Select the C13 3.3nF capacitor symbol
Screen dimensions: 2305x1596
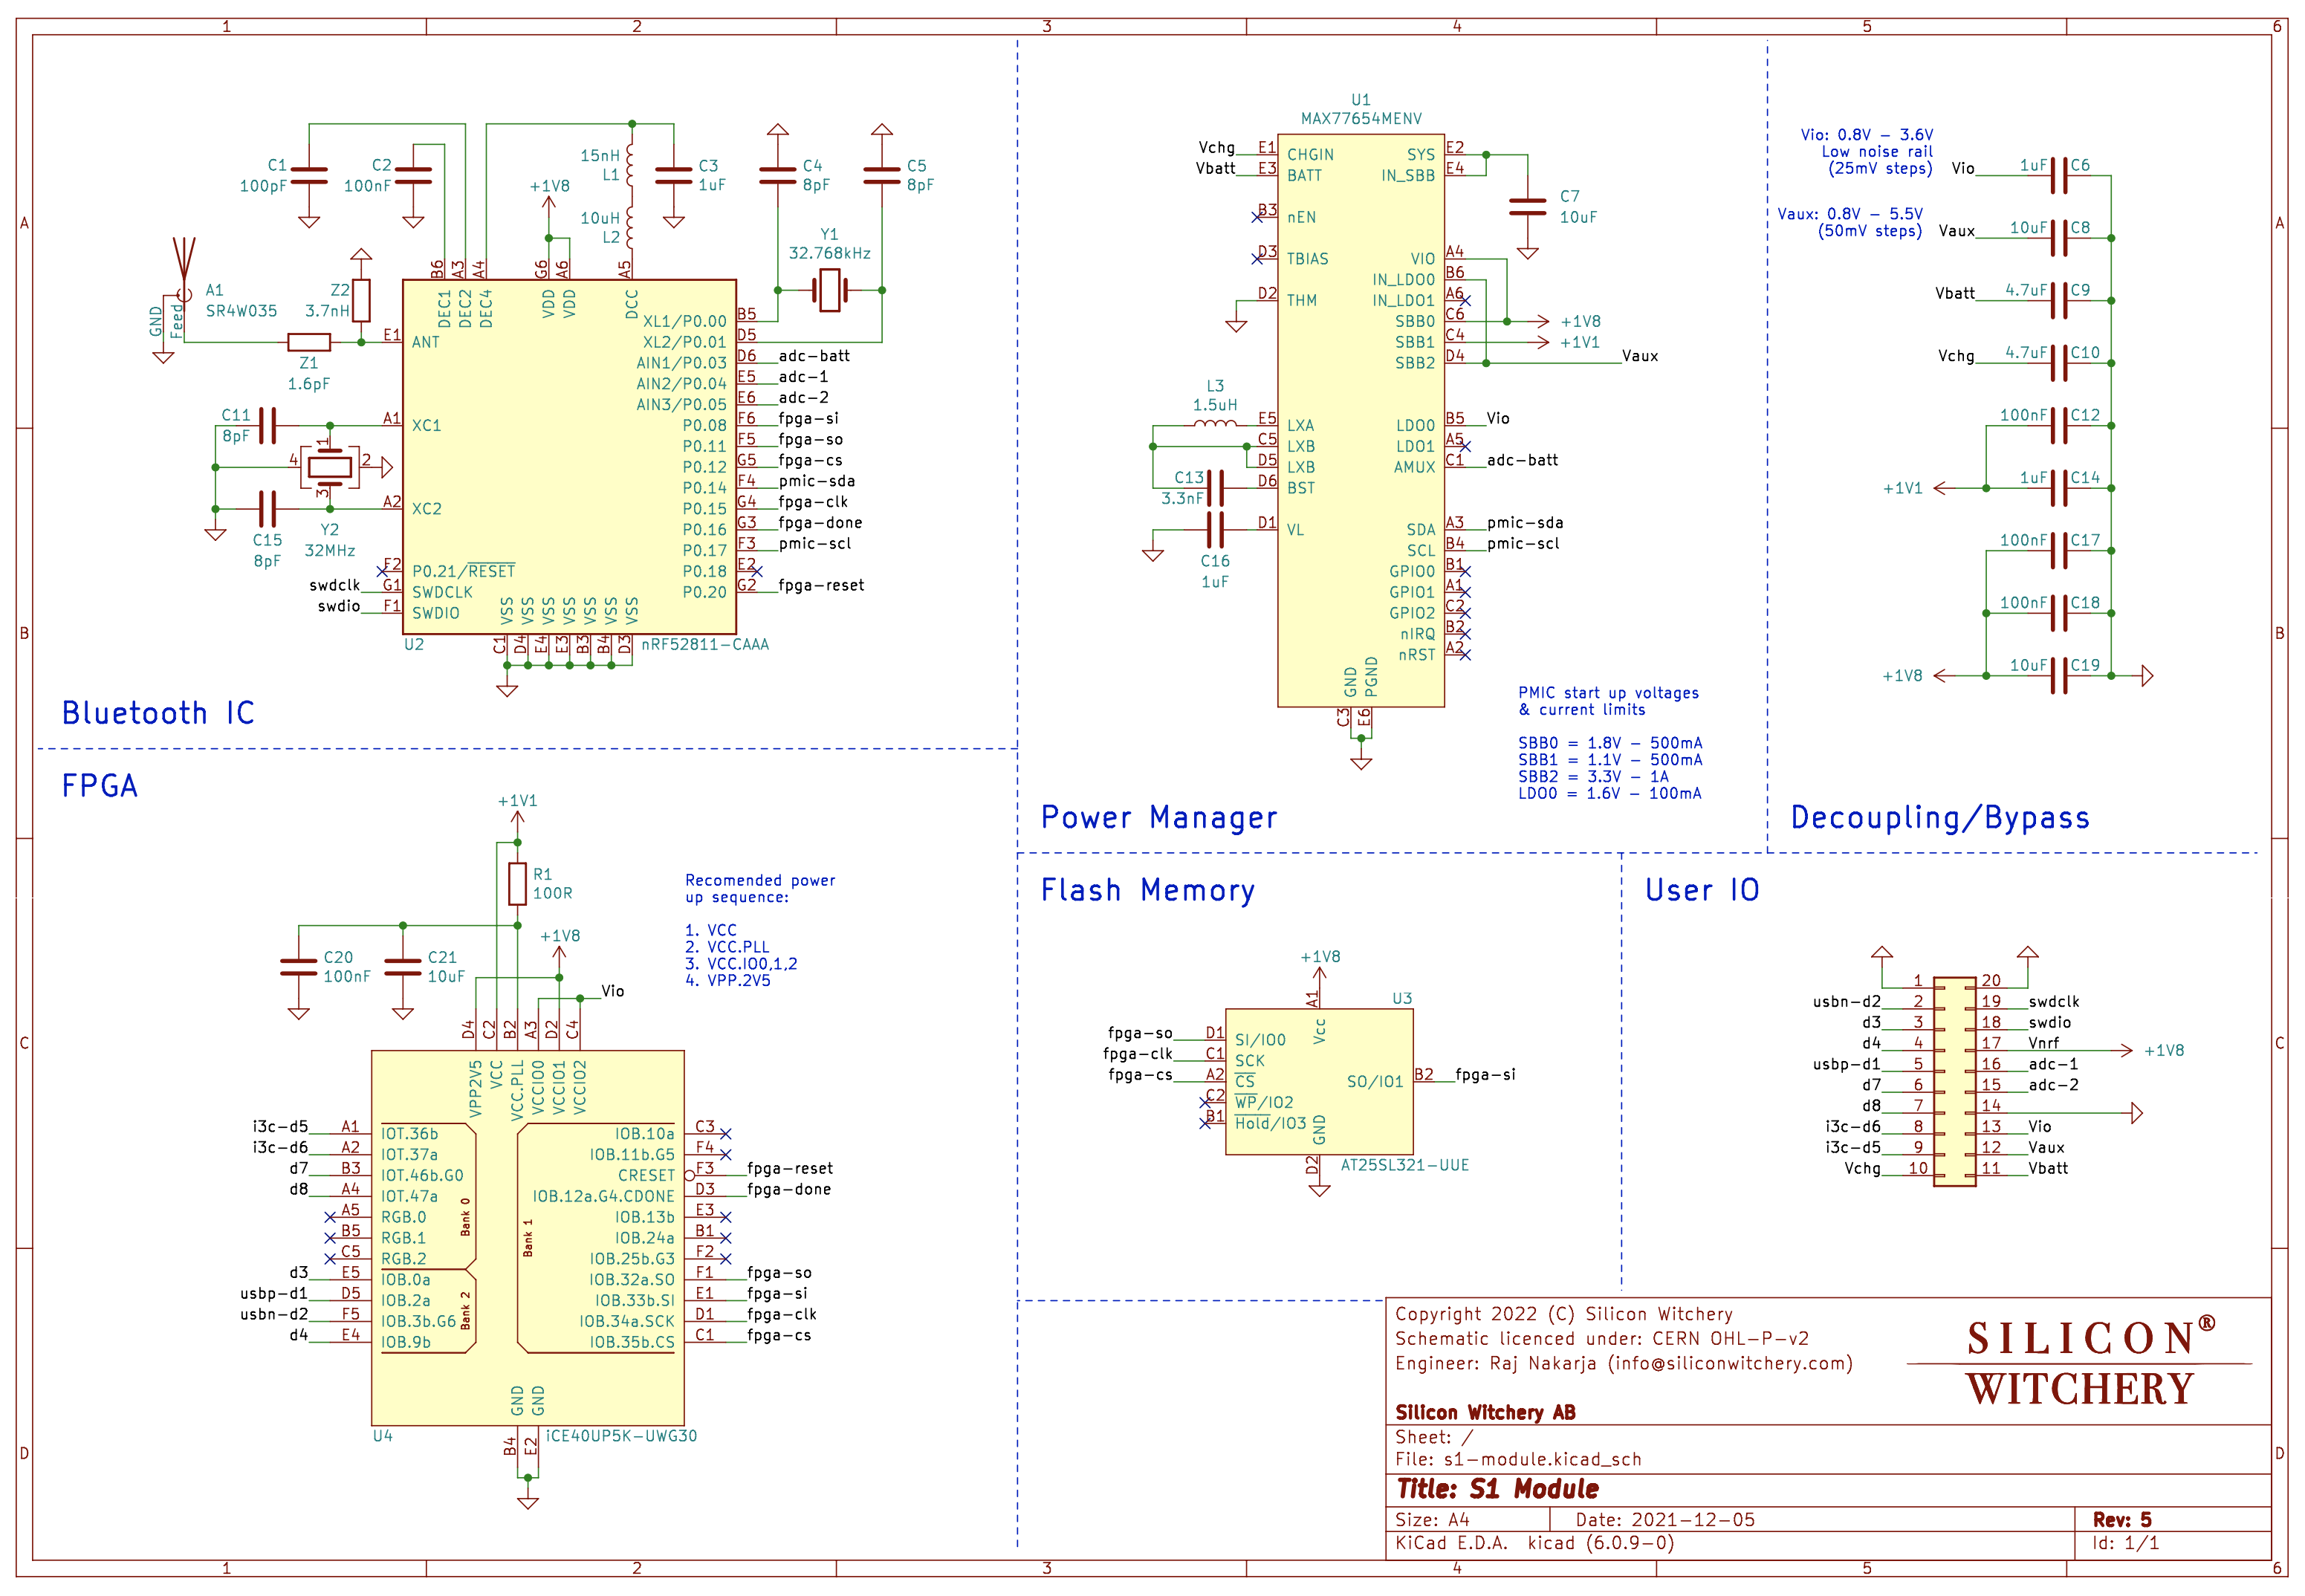tap(1215, 488)
